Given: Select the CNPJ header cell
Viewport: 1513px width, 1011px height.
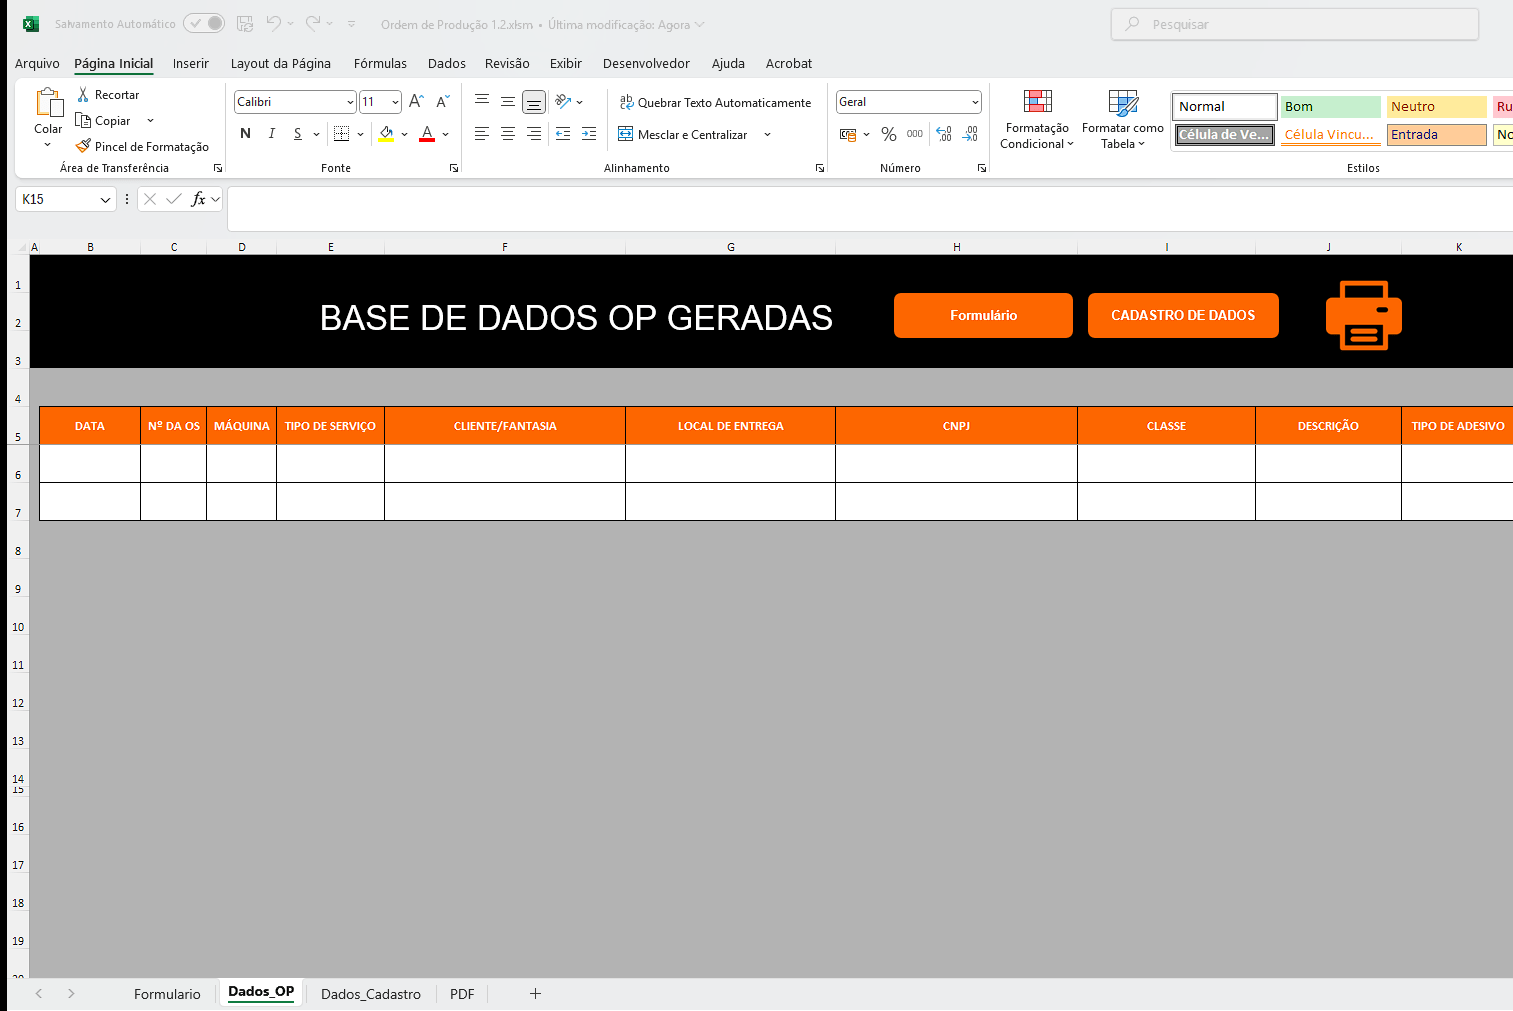Looking at the screenshot, I should click(x=956, y=426).
